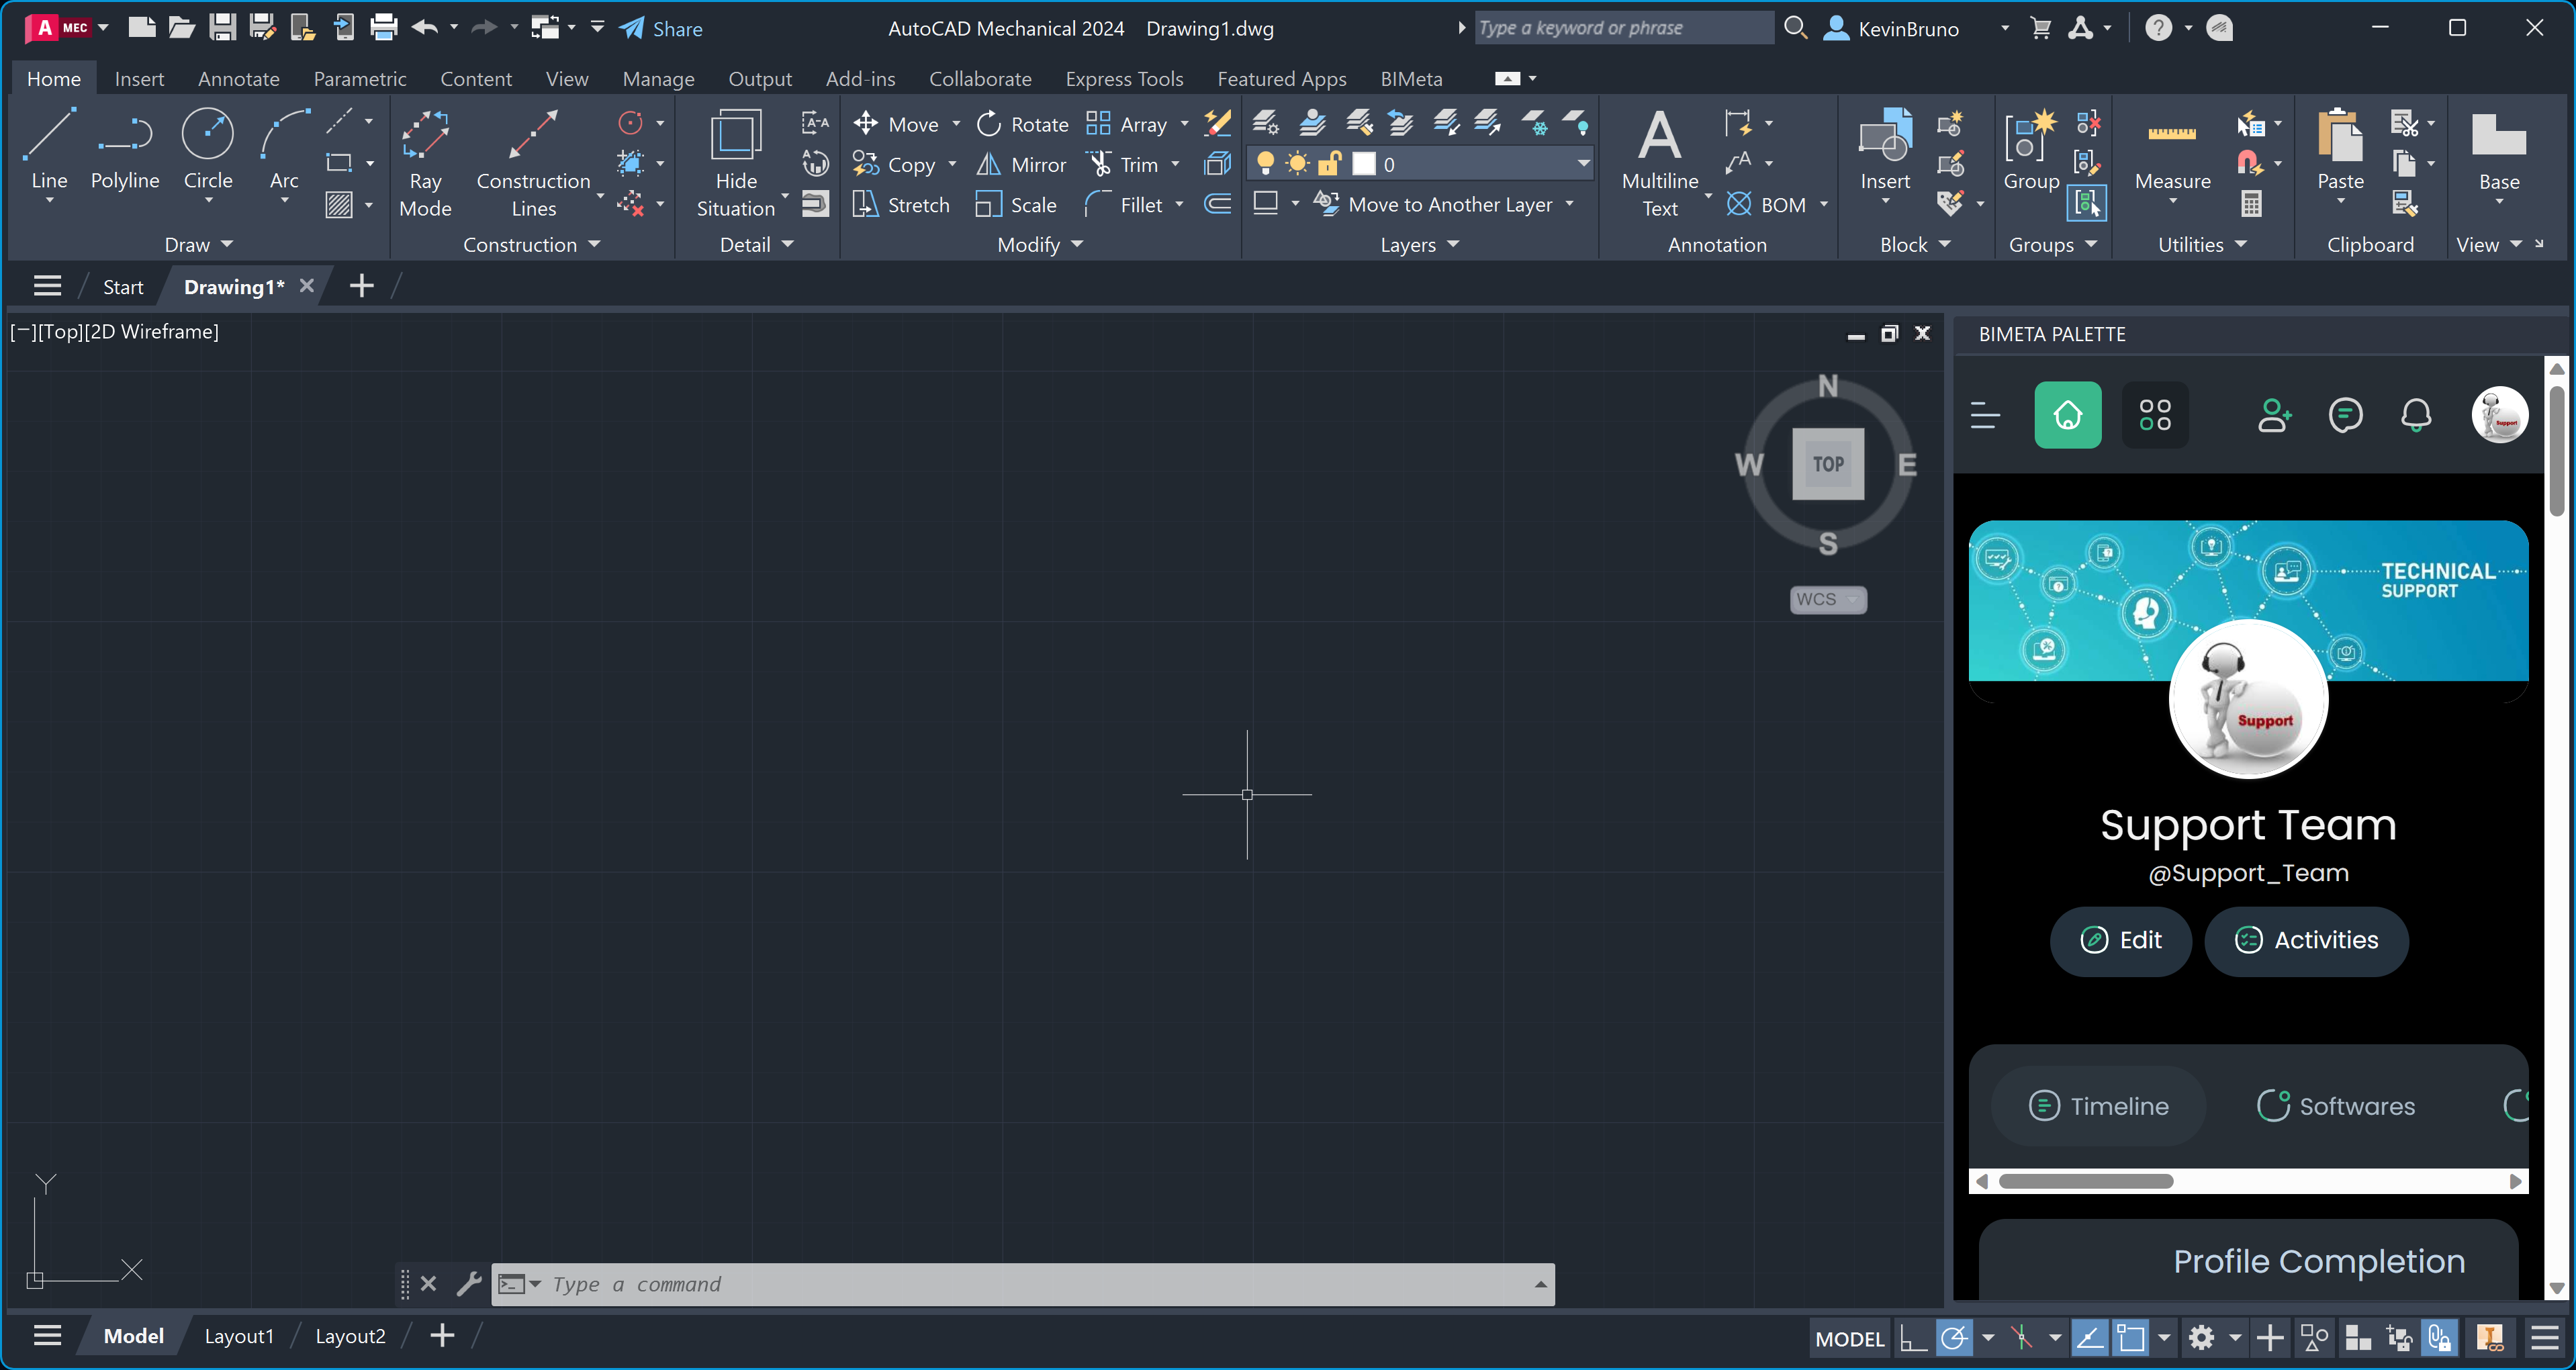Toggle the layer lock padlock
This screenshot has width=2576, height=1370.
tap(1330, 164)
